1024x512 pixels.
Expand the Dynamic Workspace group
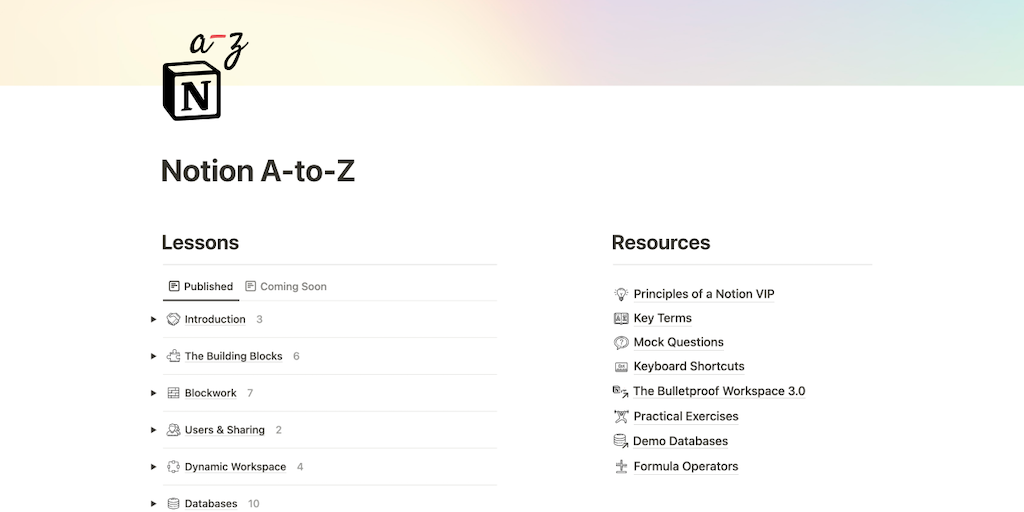[x=154, y=467]
